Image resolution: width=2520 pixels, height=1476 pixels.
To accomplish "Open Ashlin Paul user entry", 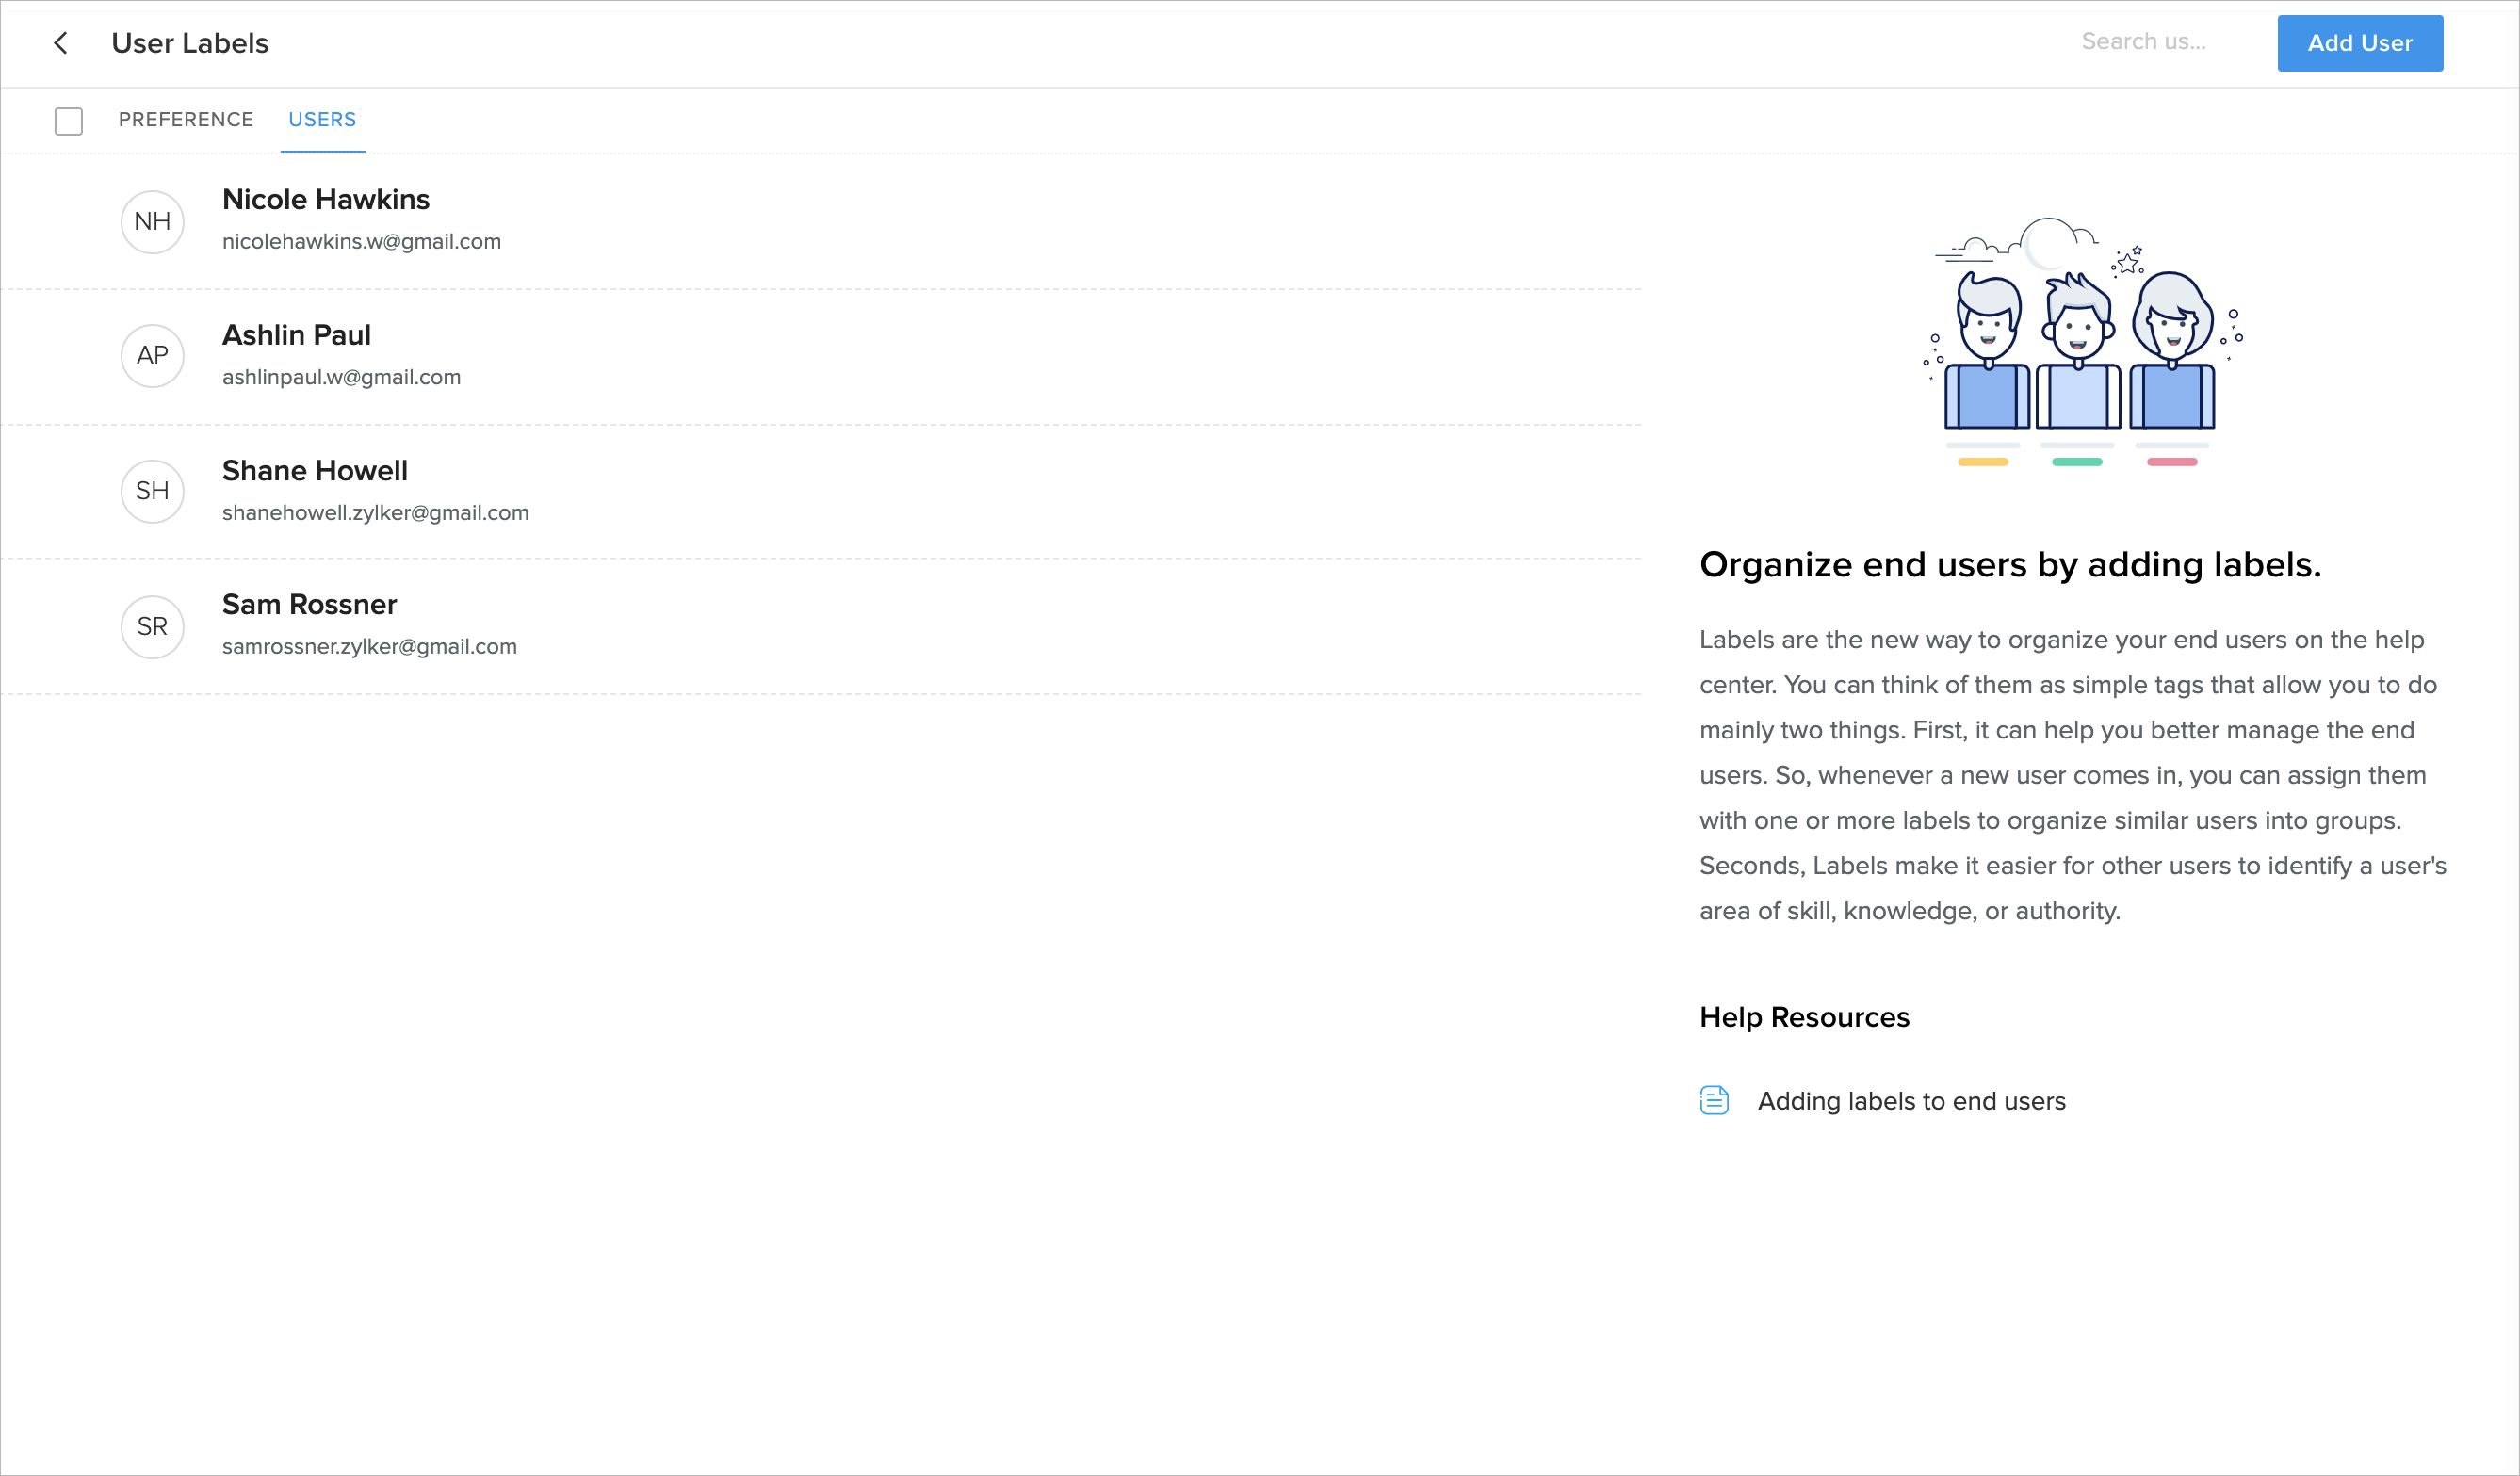I will click(x=296, y=335).
